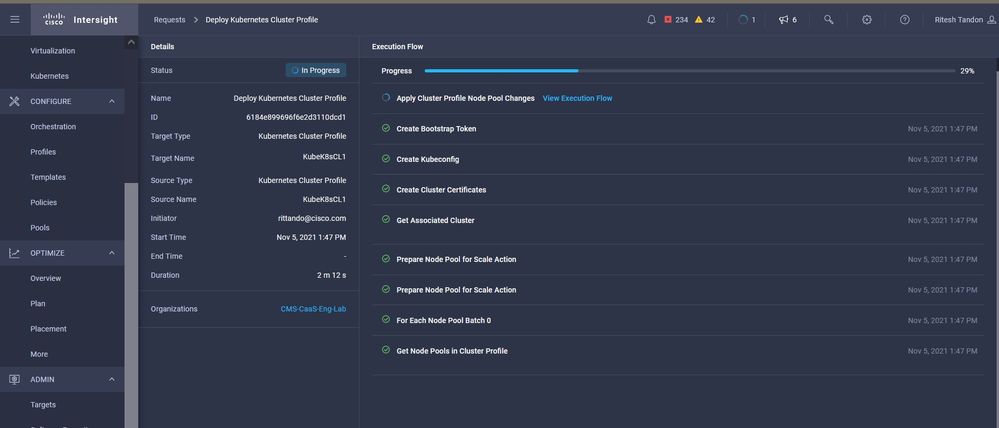Select the request ID 6184e899696f6e2d3110dcd1

(296, 117)
